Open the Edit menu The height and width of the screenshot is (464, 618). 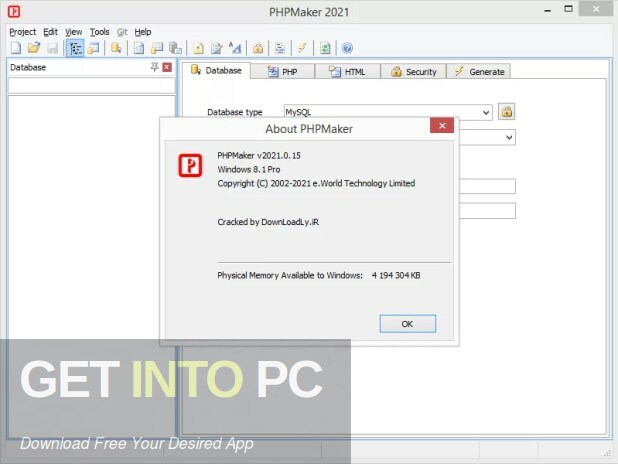point(50,32)
